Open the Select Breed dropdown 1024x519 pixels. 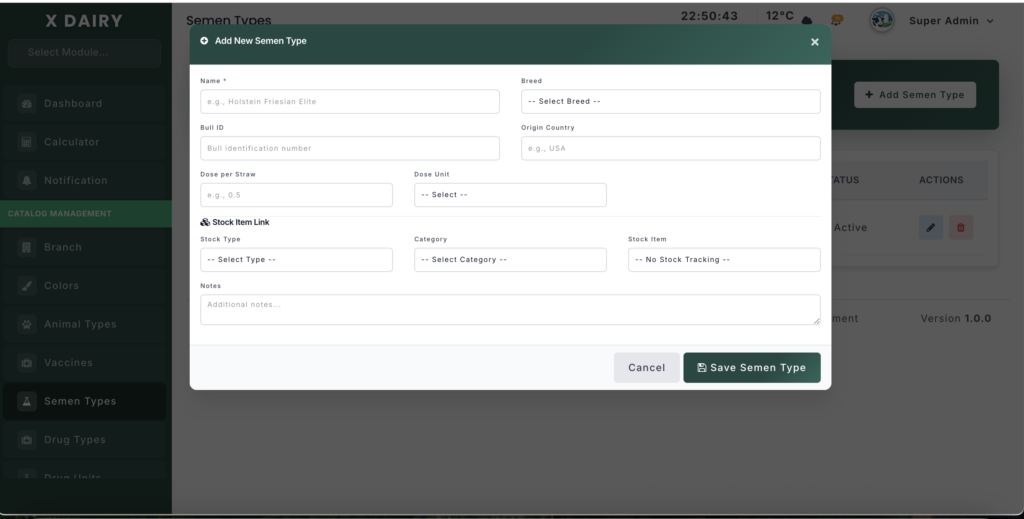tap(670, 102)
